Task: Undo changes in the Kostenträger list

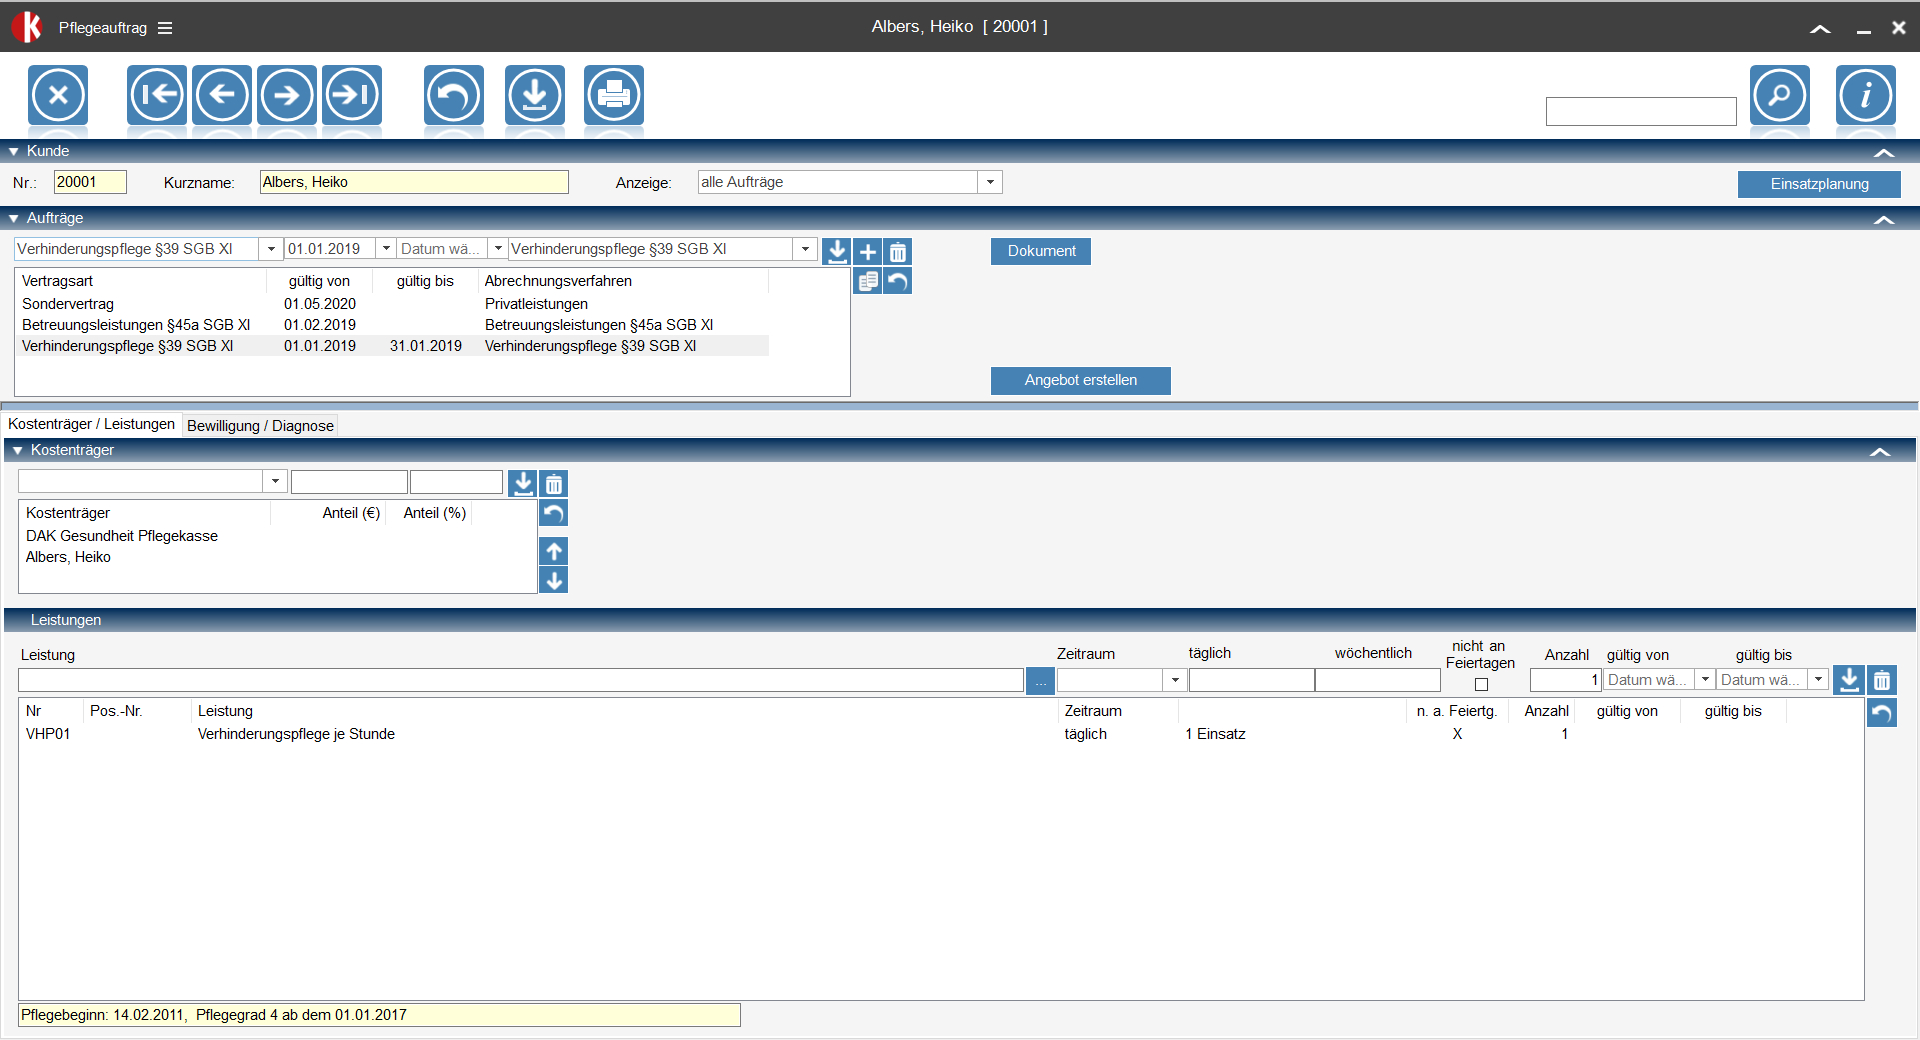Action: pyautogui.click(x=554, y=513)
